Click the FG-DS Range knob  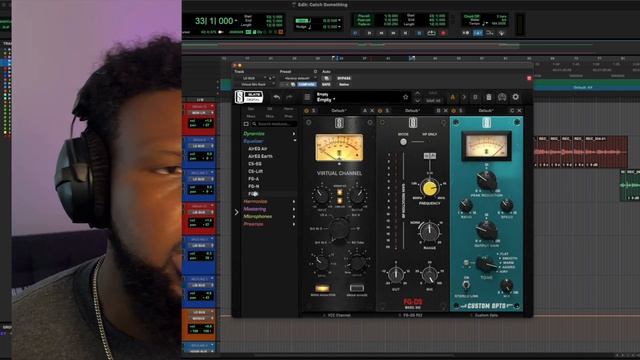(x=429, y=232)
